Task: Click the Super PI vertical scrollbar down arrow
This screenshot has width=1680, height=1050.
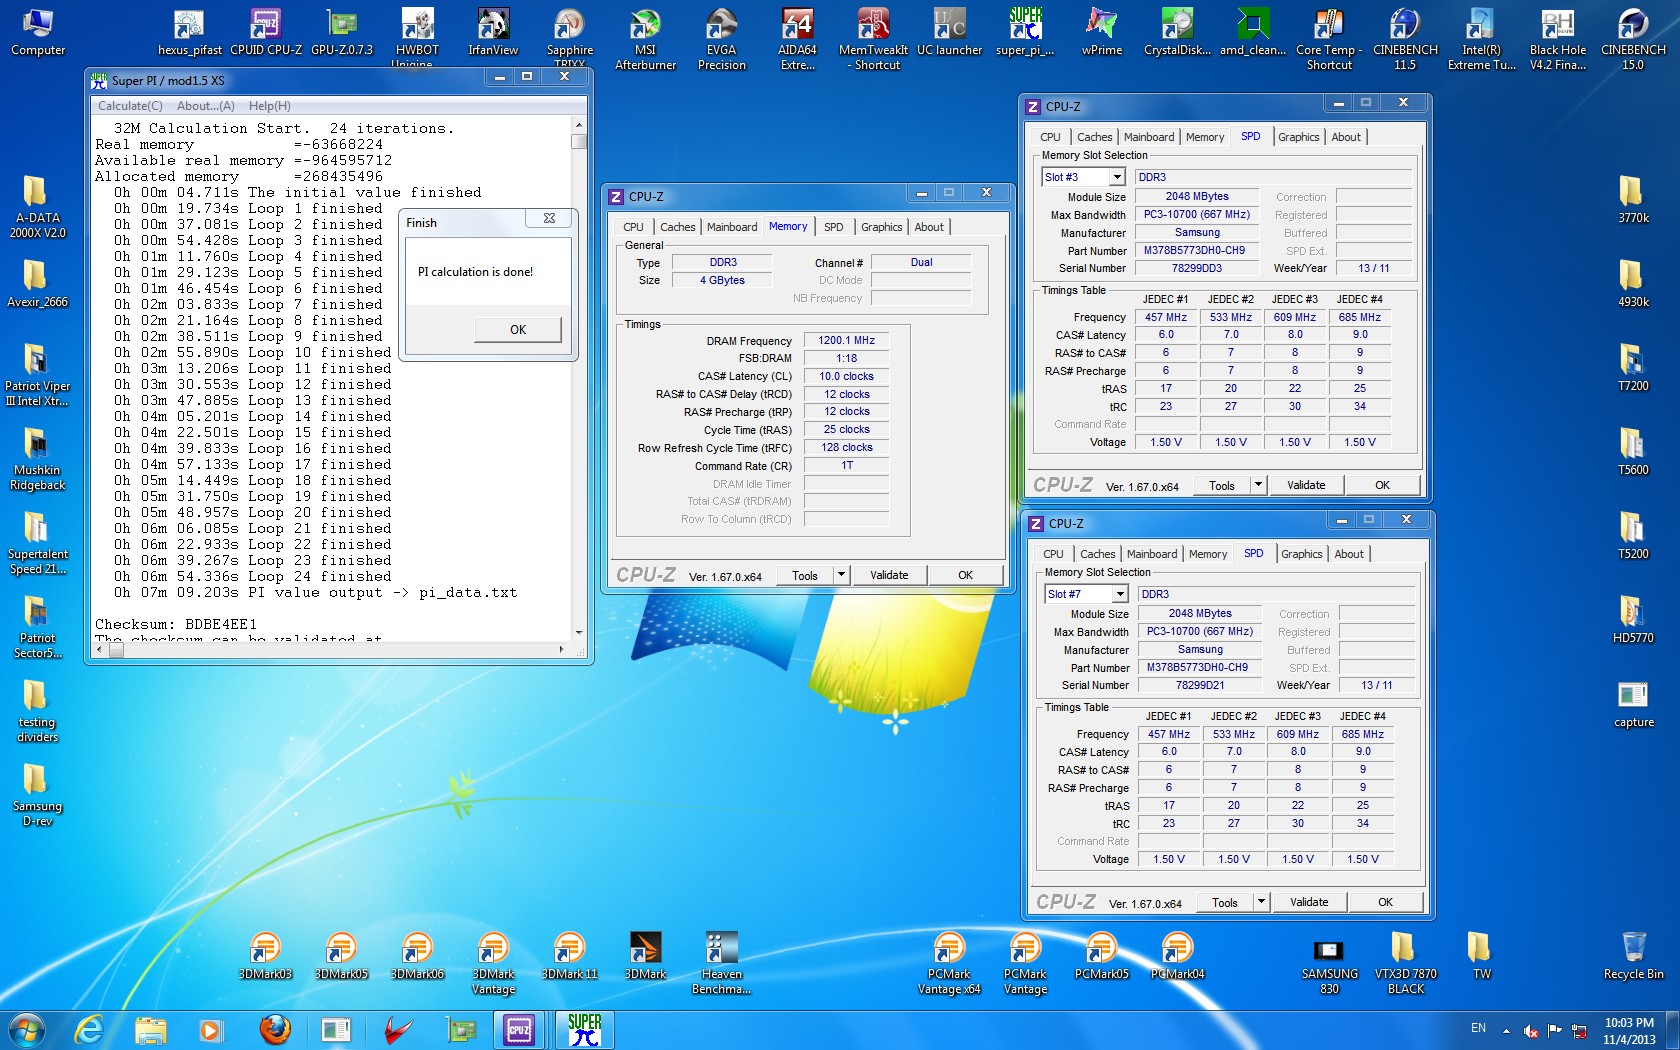Action: coord(578,632)
